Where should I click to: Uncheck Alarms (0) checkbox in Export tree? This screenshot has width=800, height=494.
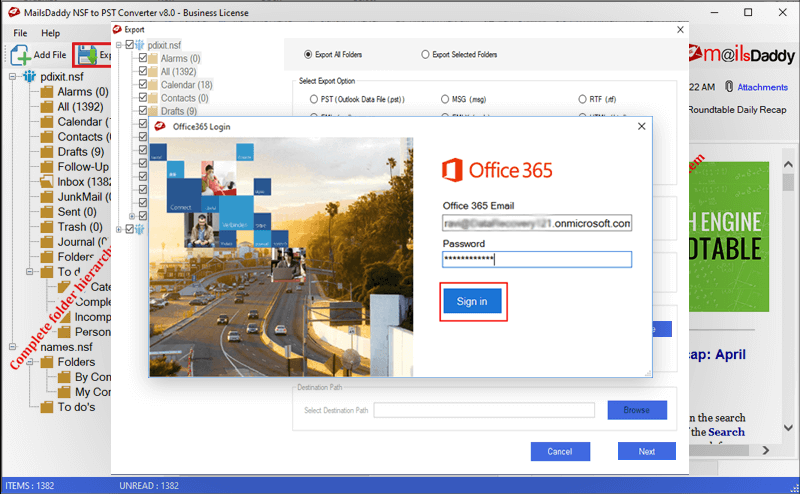click(143, 58)
